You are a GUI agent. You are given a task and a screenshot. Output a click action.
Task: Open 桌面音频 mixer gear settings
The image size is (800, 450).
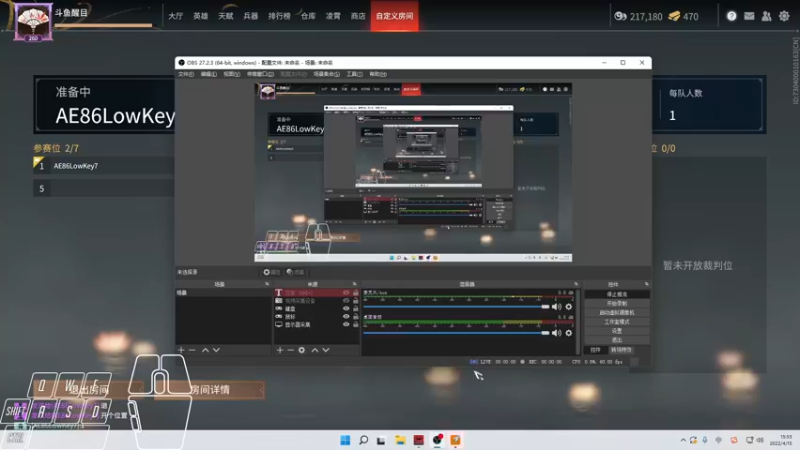tap(569, 333)
